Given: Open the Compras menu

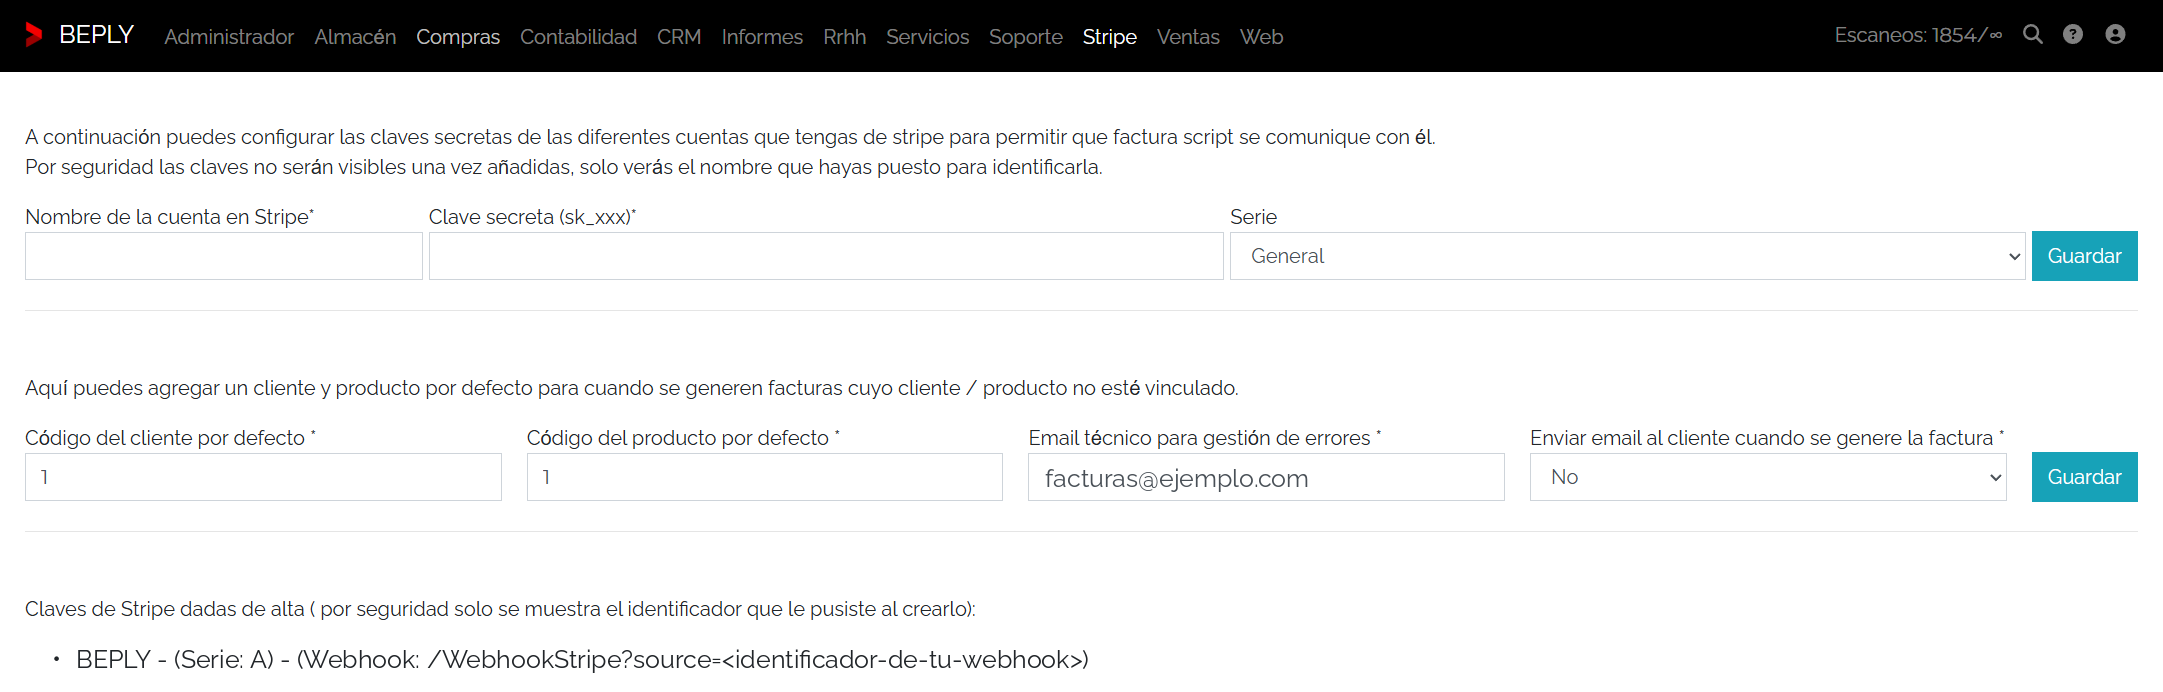Looking at the screenshot, I should (458, 37).
